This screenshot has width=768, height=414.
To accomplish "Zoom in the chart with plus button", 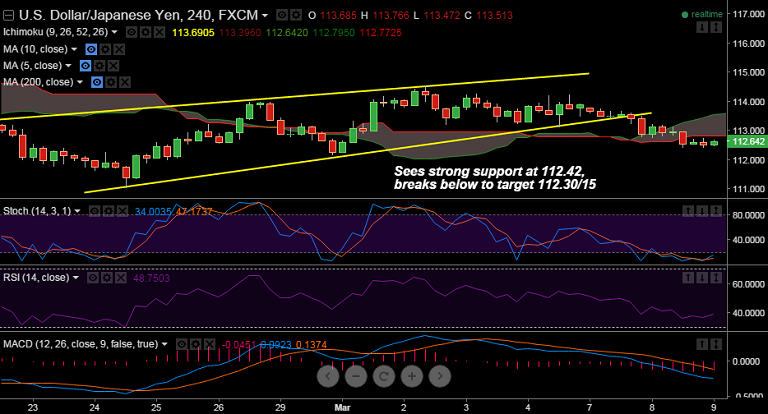I will (412, 376).
